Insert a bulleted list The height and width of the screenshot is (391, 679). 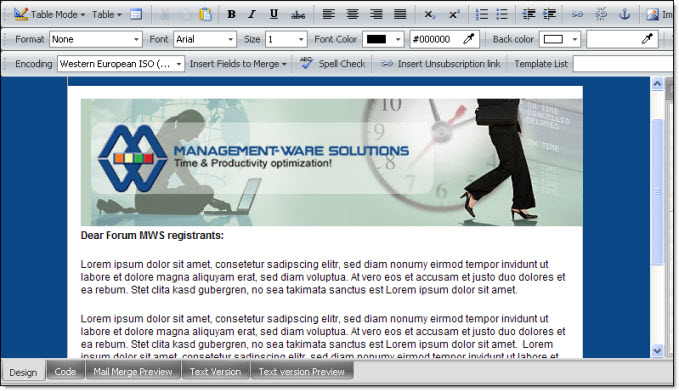pyautogui.click(x=501, y=14)
